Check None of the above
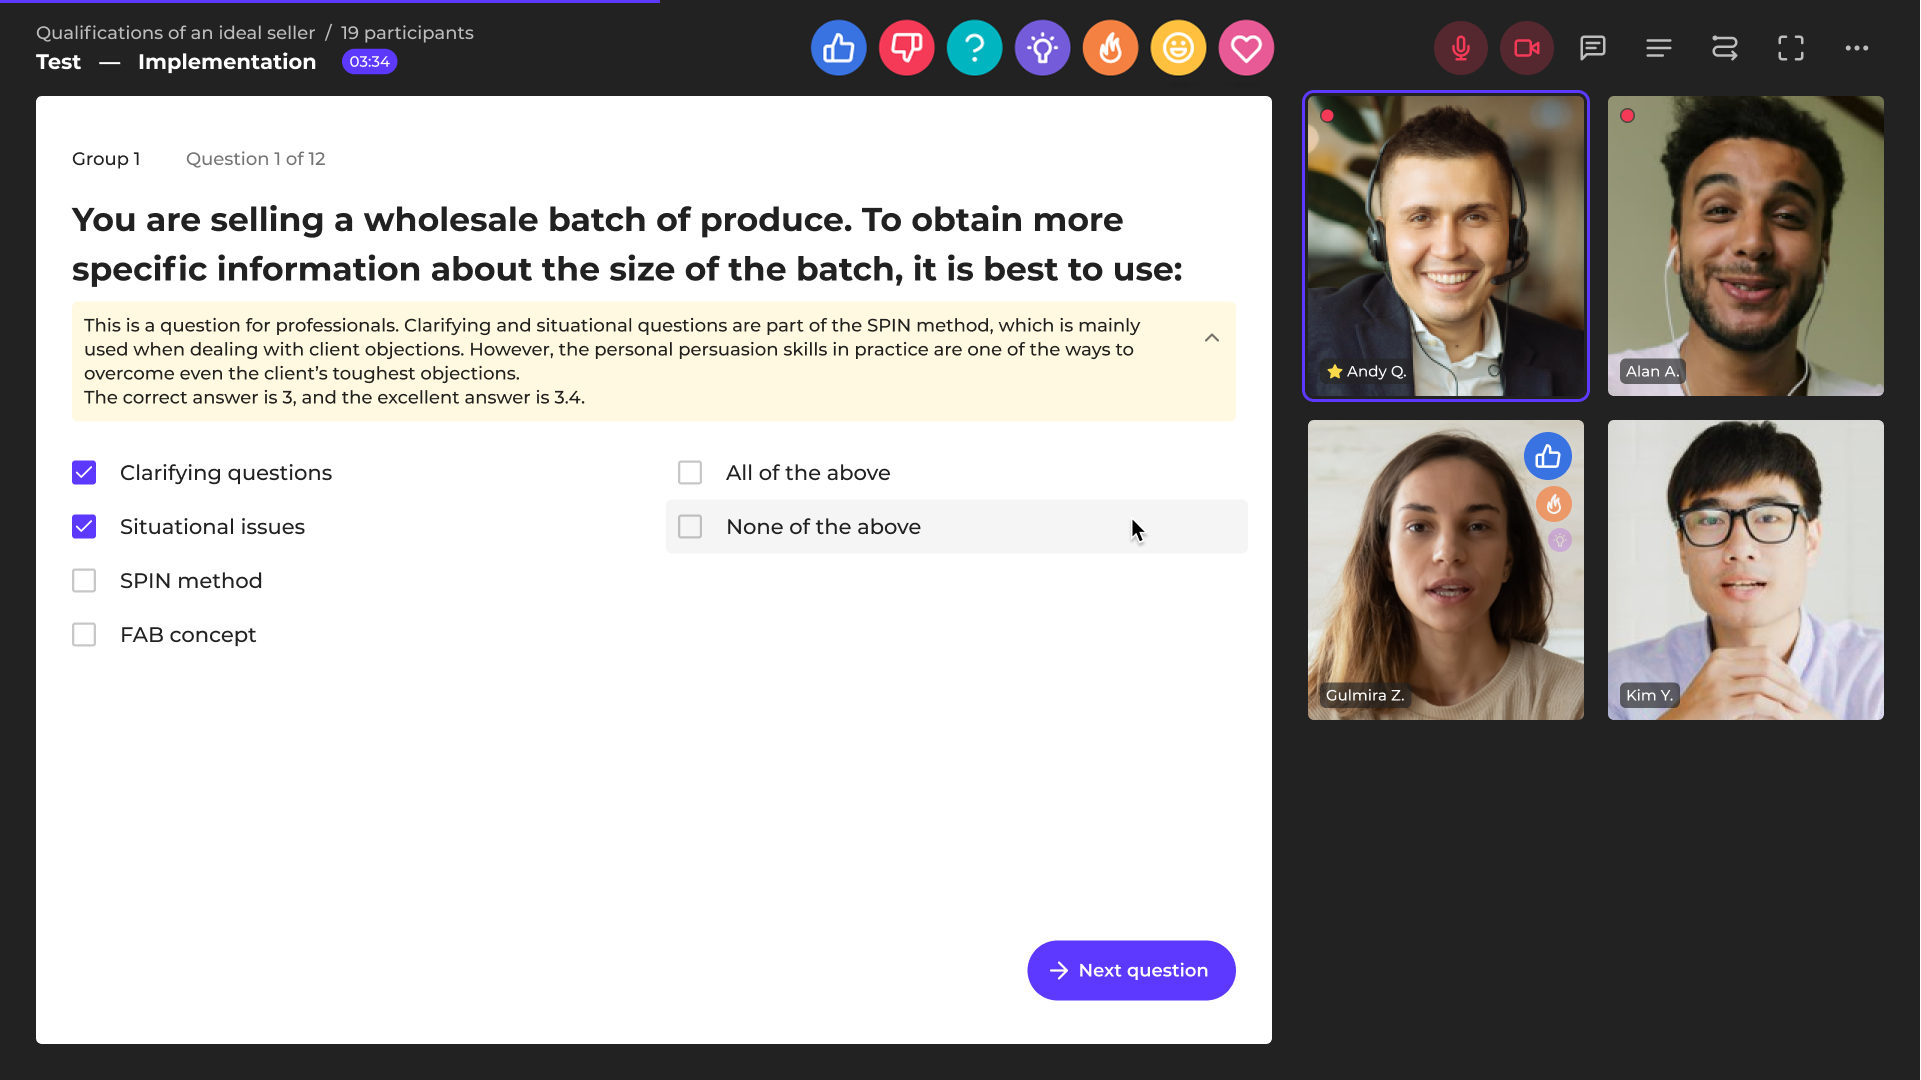 (690, 527)
